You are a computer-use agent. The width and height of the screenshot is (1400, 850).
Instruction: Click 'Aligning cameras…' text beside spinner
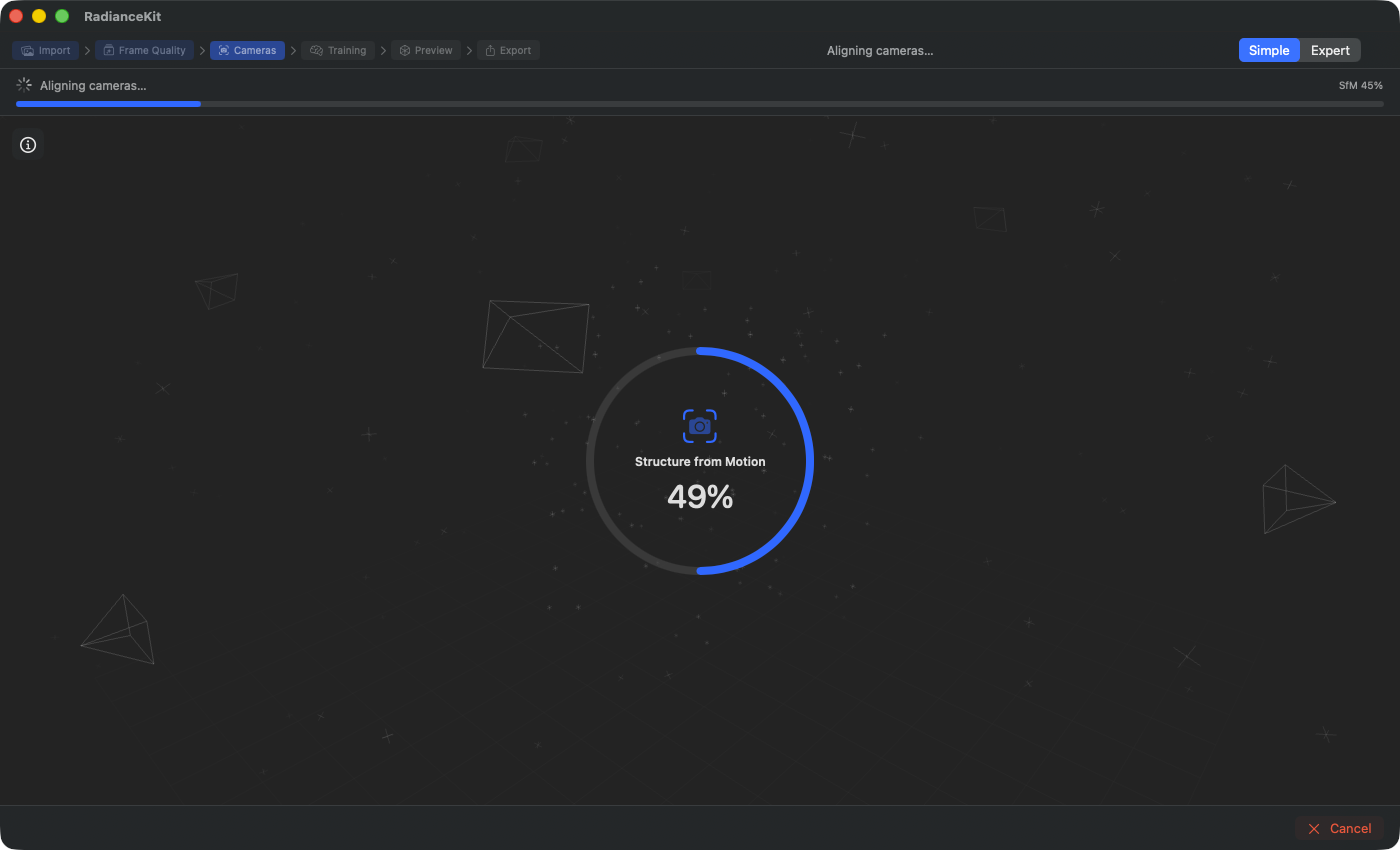pyautogui.click(x=93, y=86)
